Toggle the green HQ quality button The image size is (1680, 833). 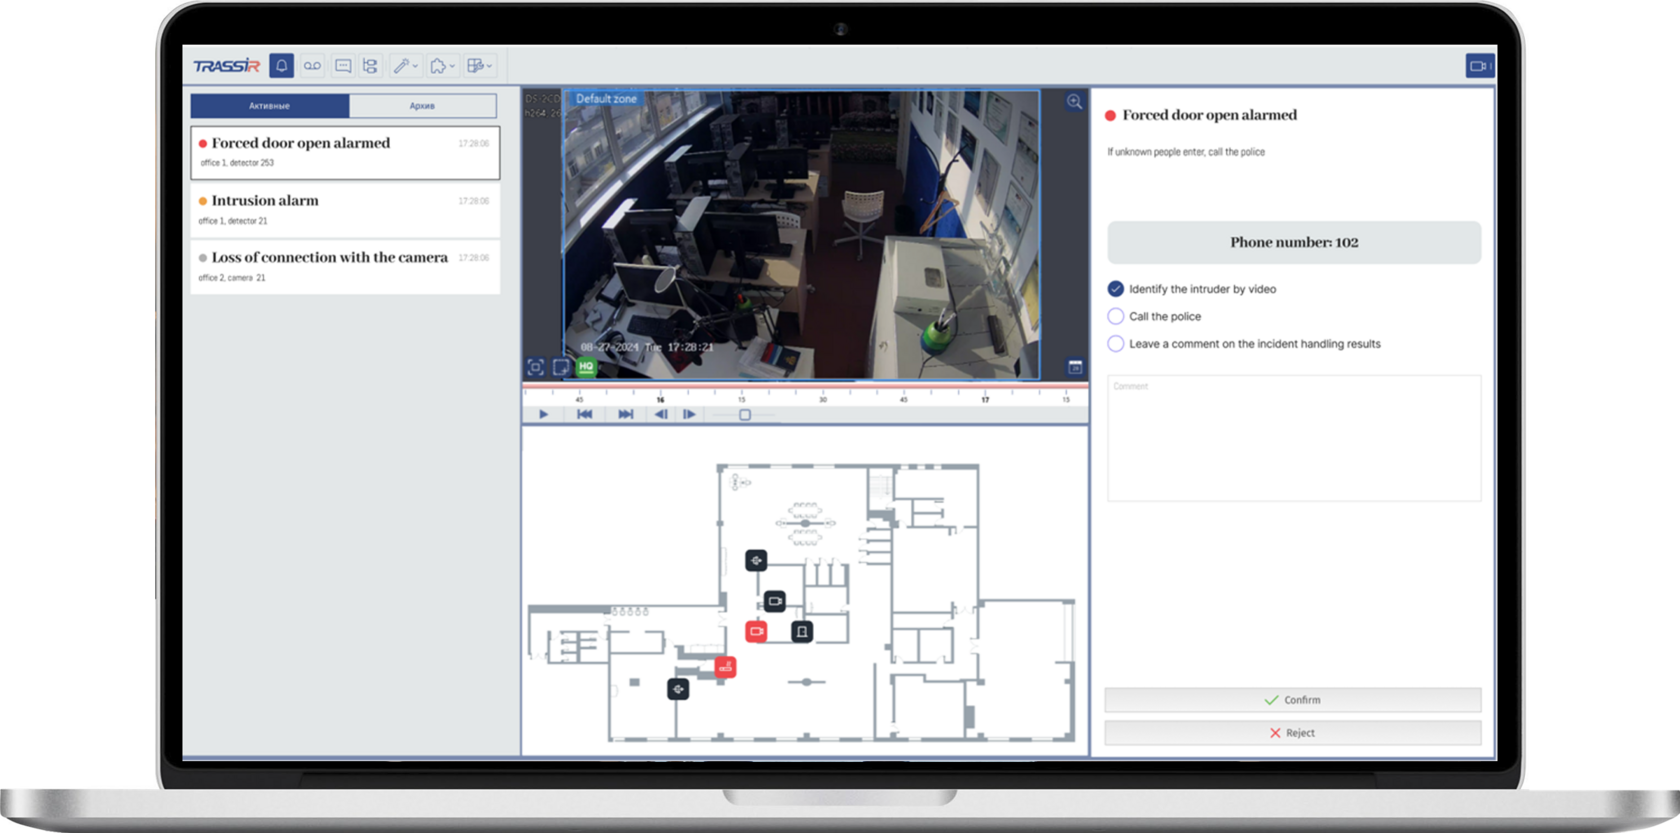tap(586, 367)
